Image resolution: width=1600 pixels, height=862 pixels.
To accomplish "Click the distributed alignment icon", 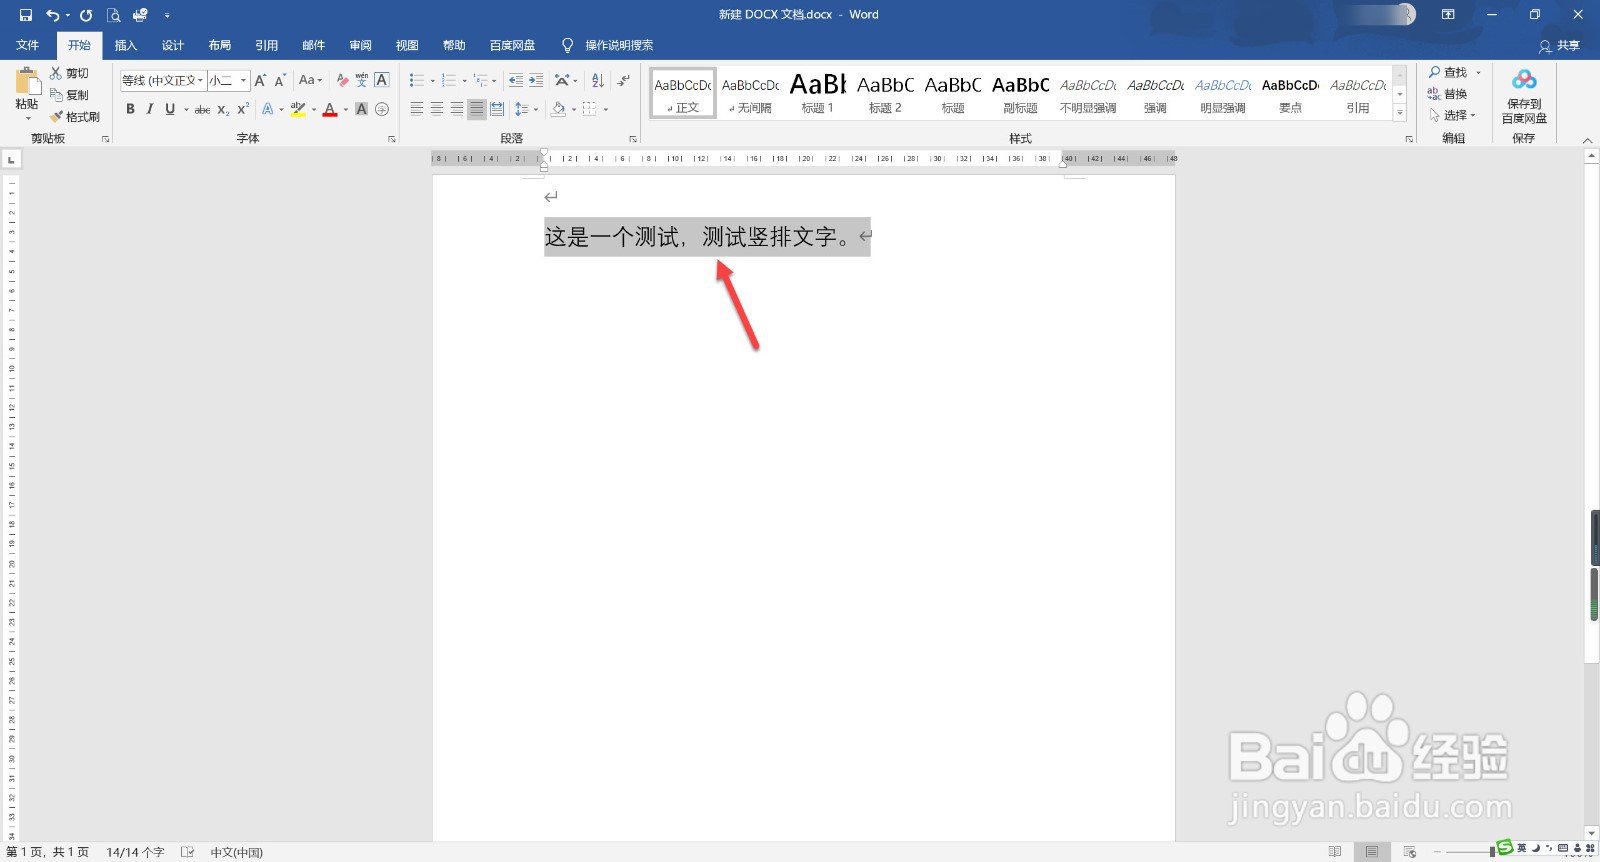I will coord(497,109).
